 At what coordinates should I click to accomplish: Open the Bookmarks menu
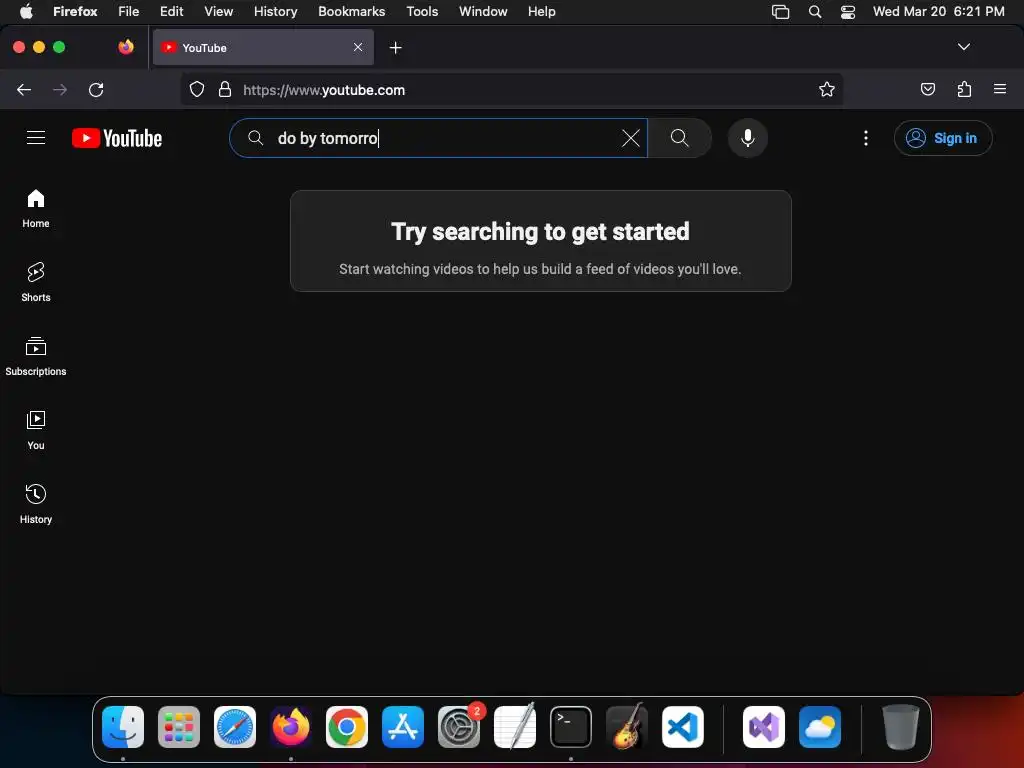click(x=351, y=11)
